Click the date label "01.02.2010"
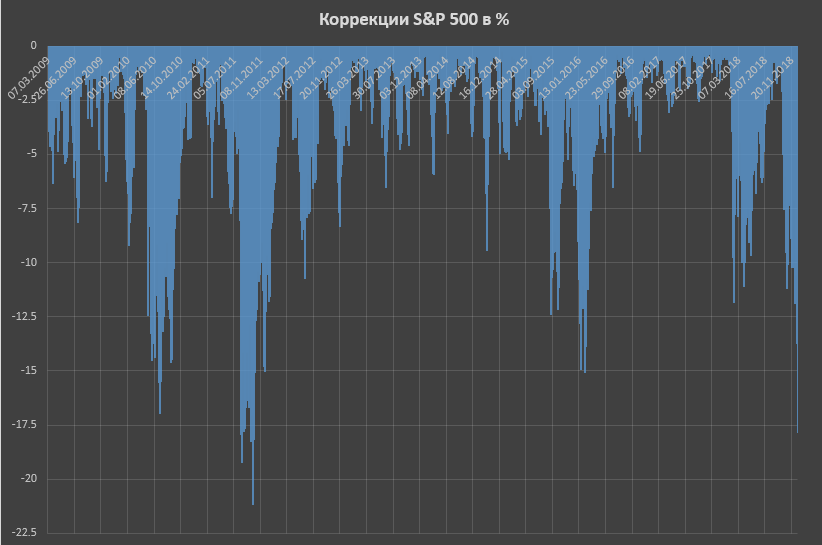822x545 pixels. [x=109, y=78]
